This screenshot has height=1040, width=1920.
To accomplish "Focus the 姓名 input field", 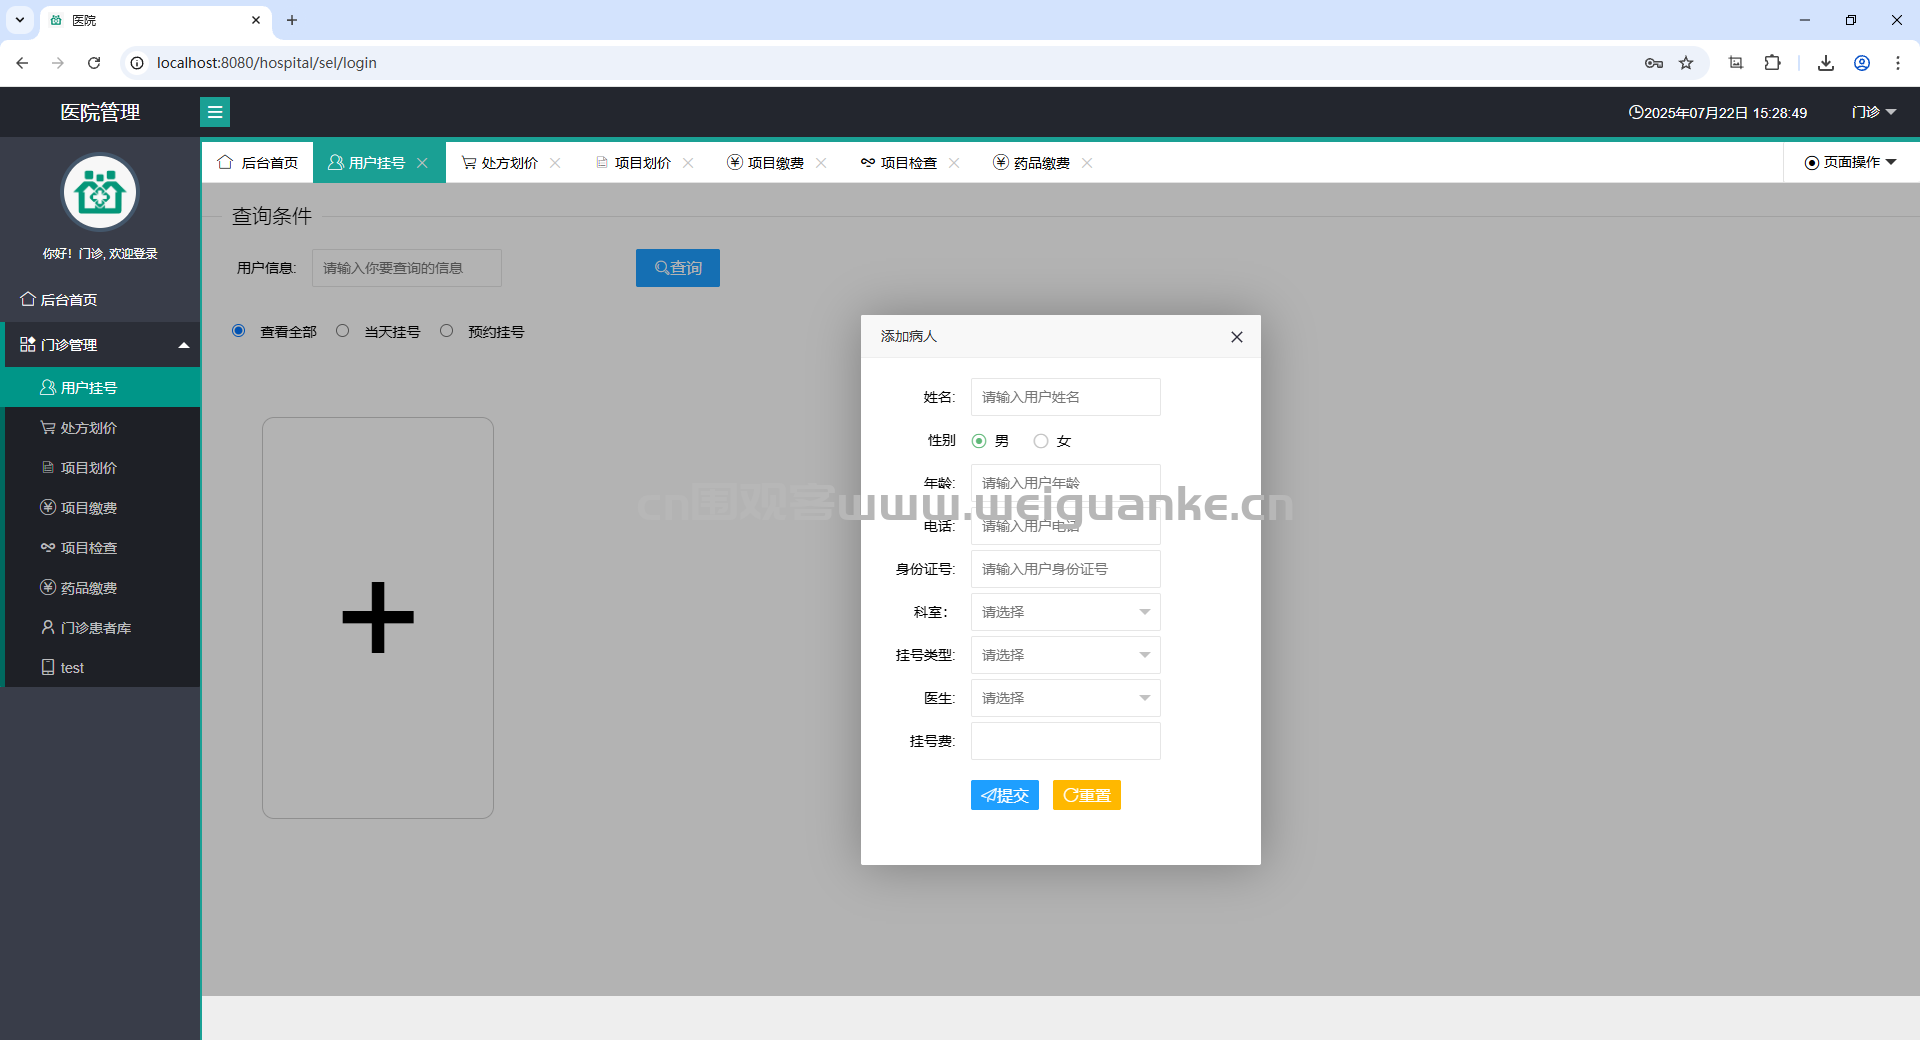I will tap(1065, 397).
